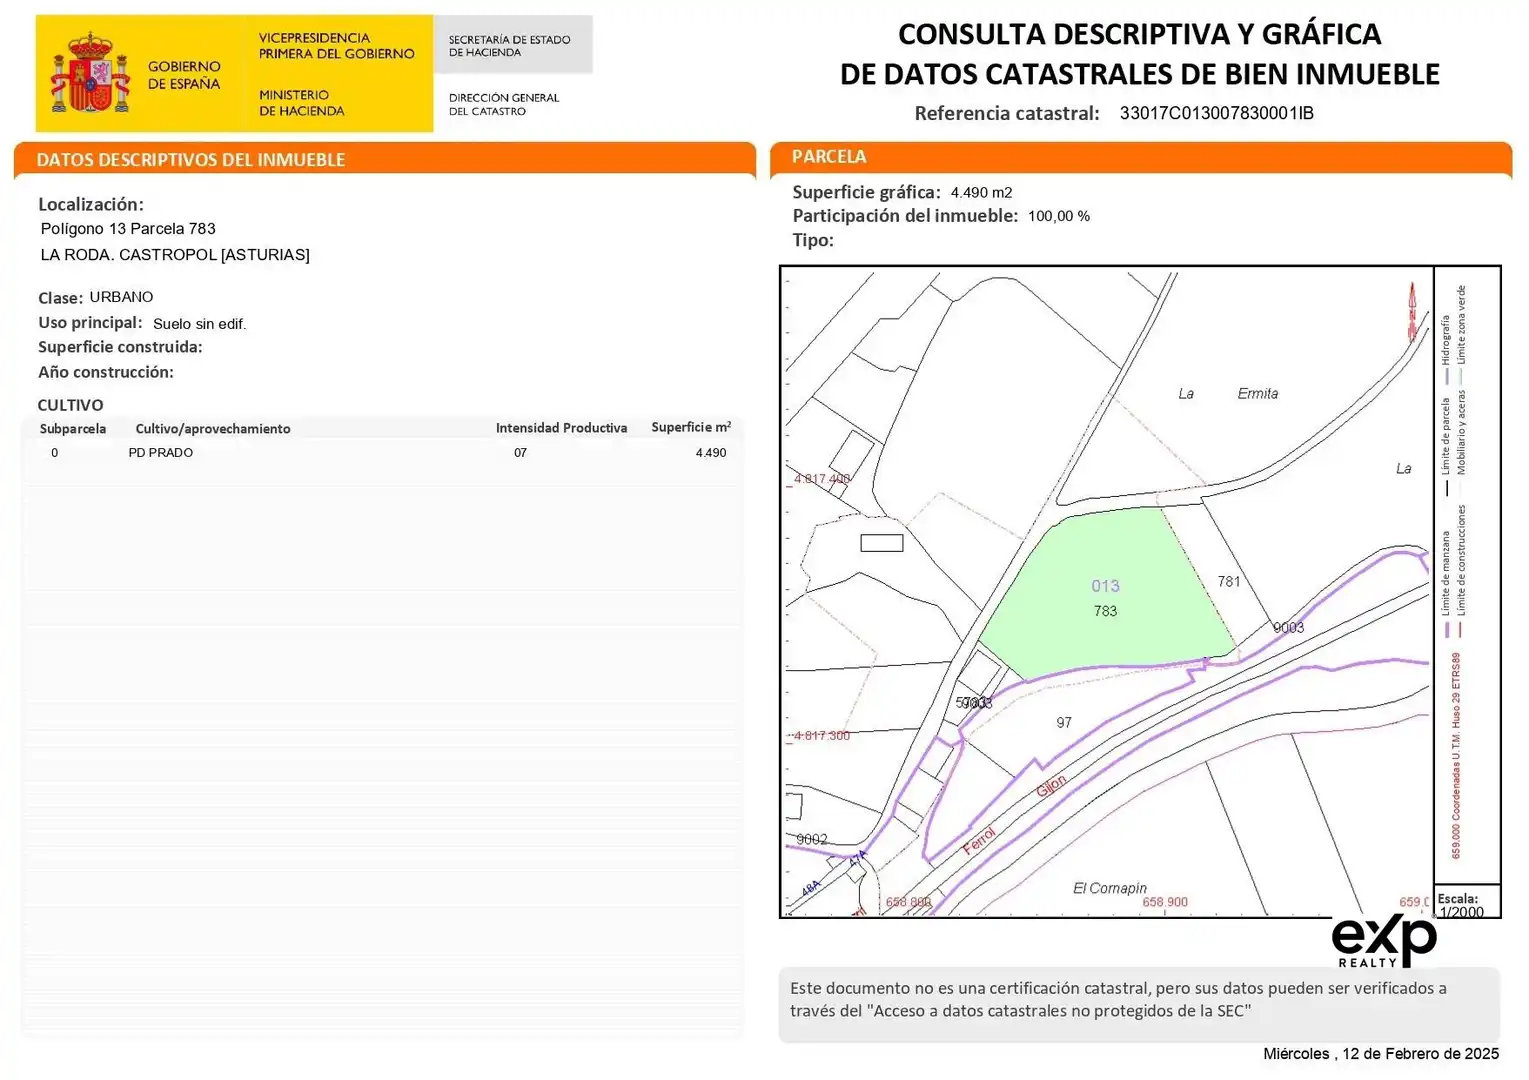
Task: Click the red 'Ferrol' road label
Action: 980,840
